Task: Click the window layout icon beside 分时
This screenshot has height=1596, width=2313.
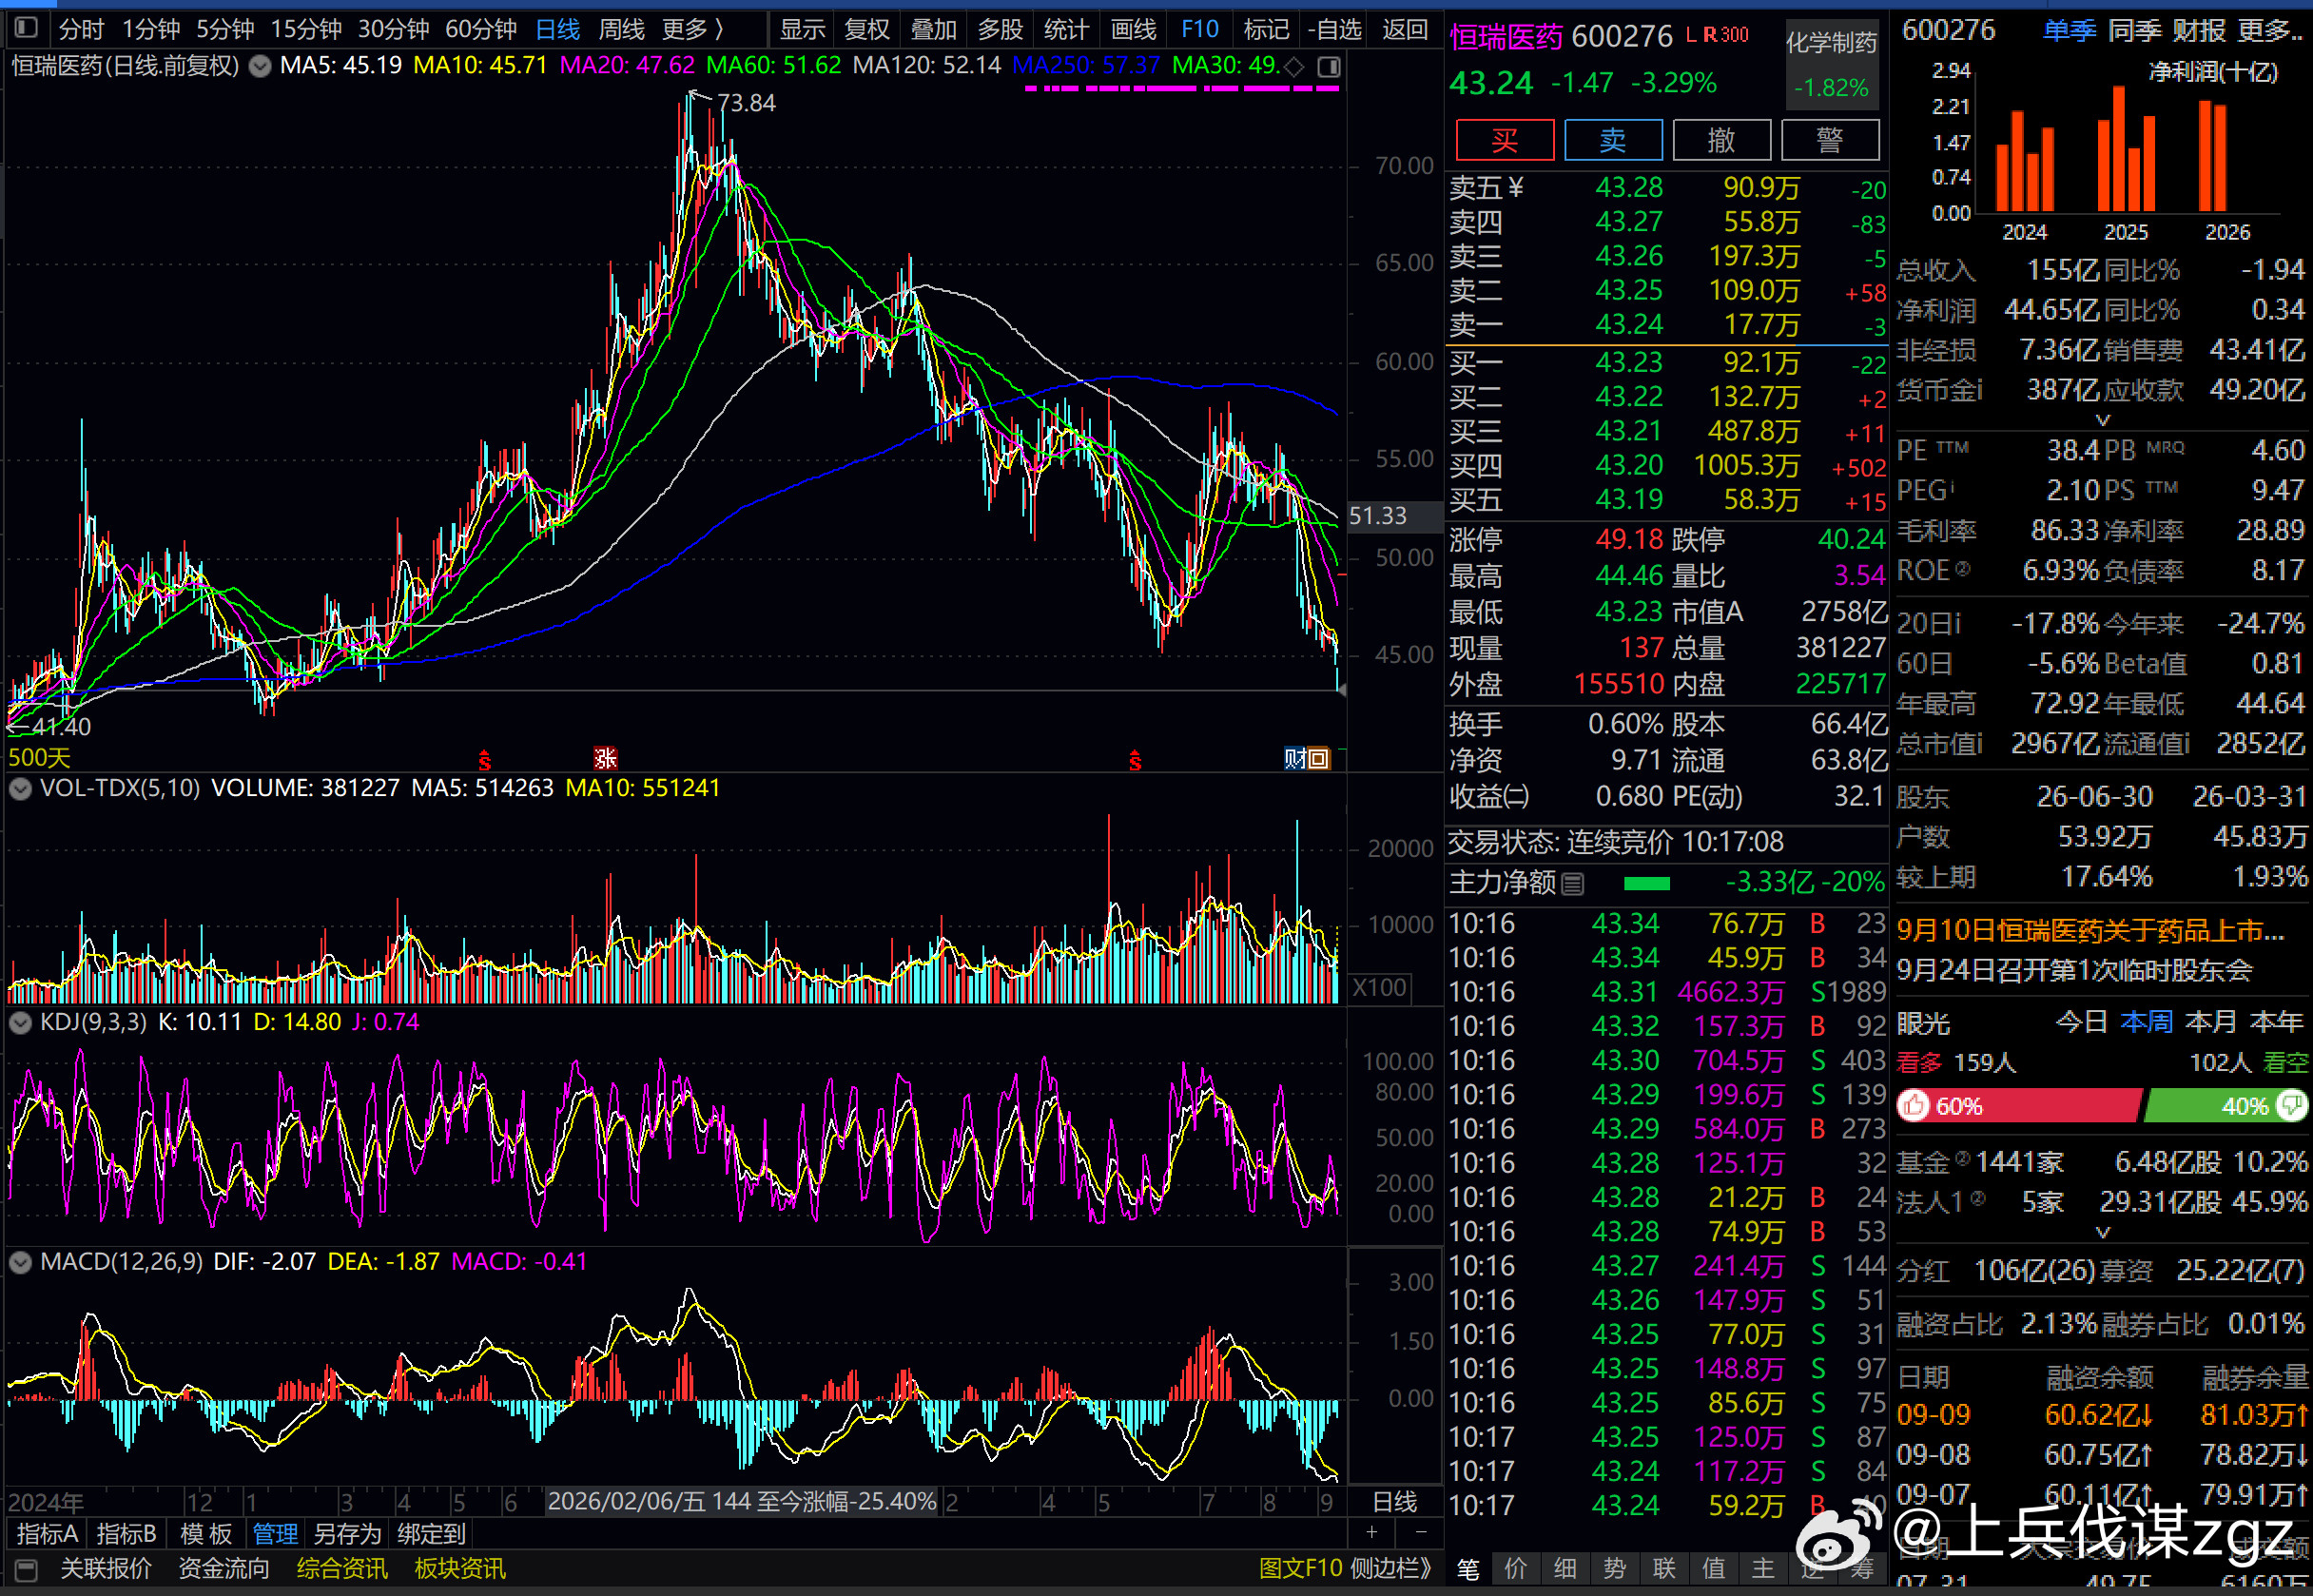Action: (26, 28)
